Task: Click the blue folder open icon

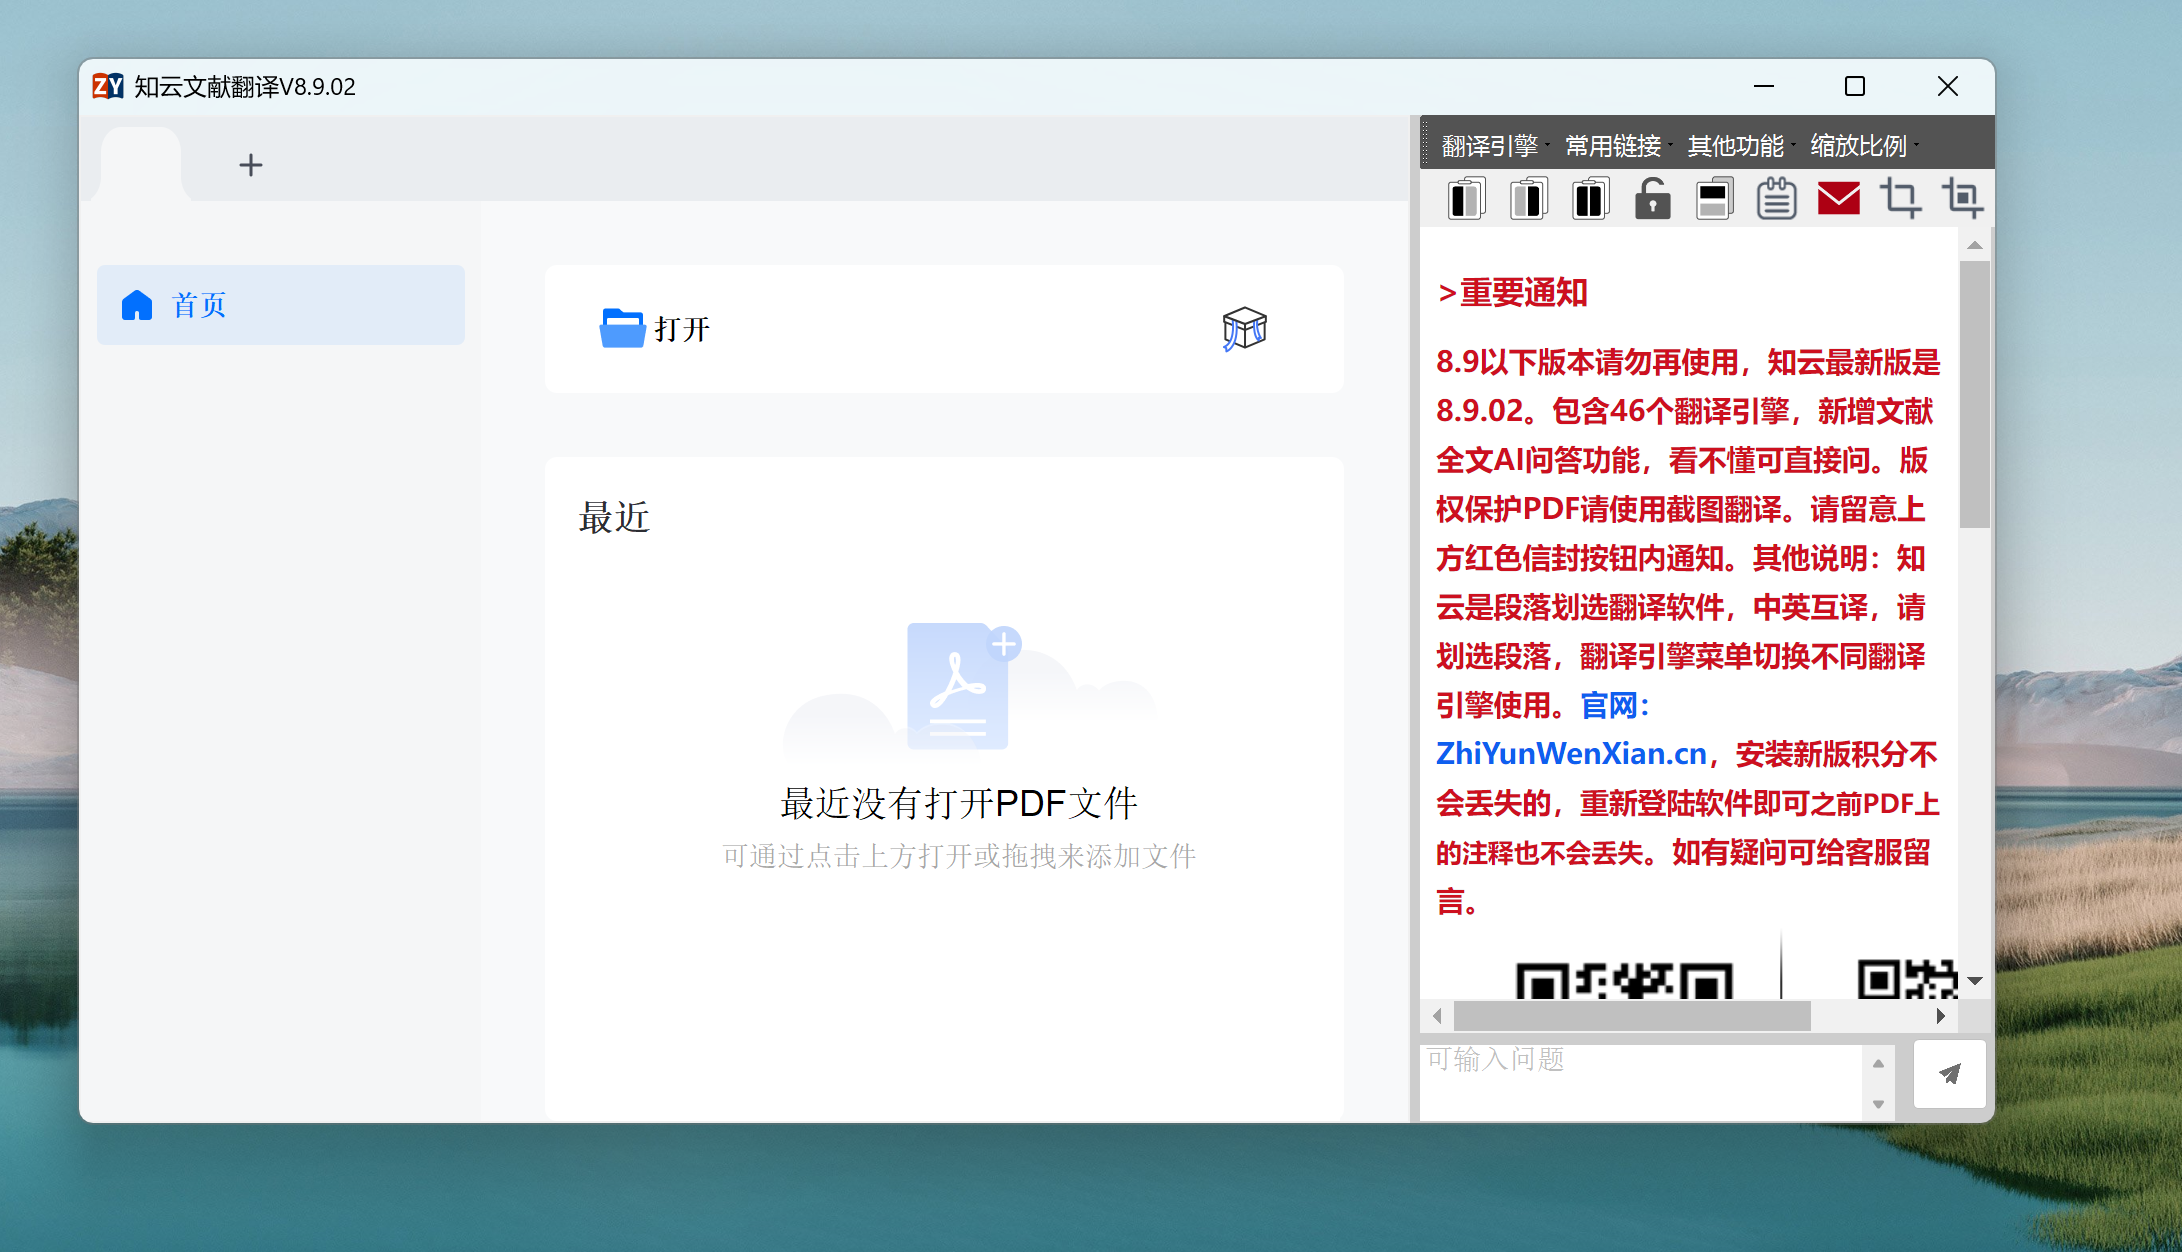Action: click(622, 328)
